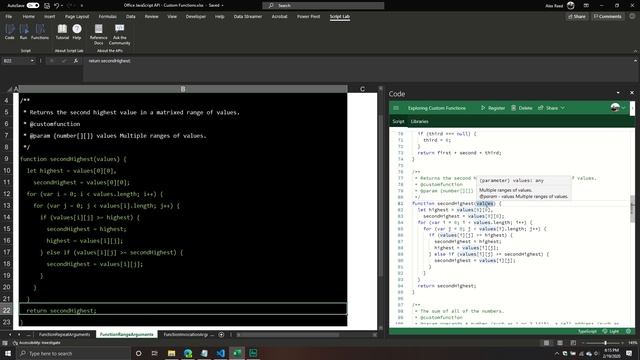Toggle the Light theme in Code pane footer

(x=611, y=331)
